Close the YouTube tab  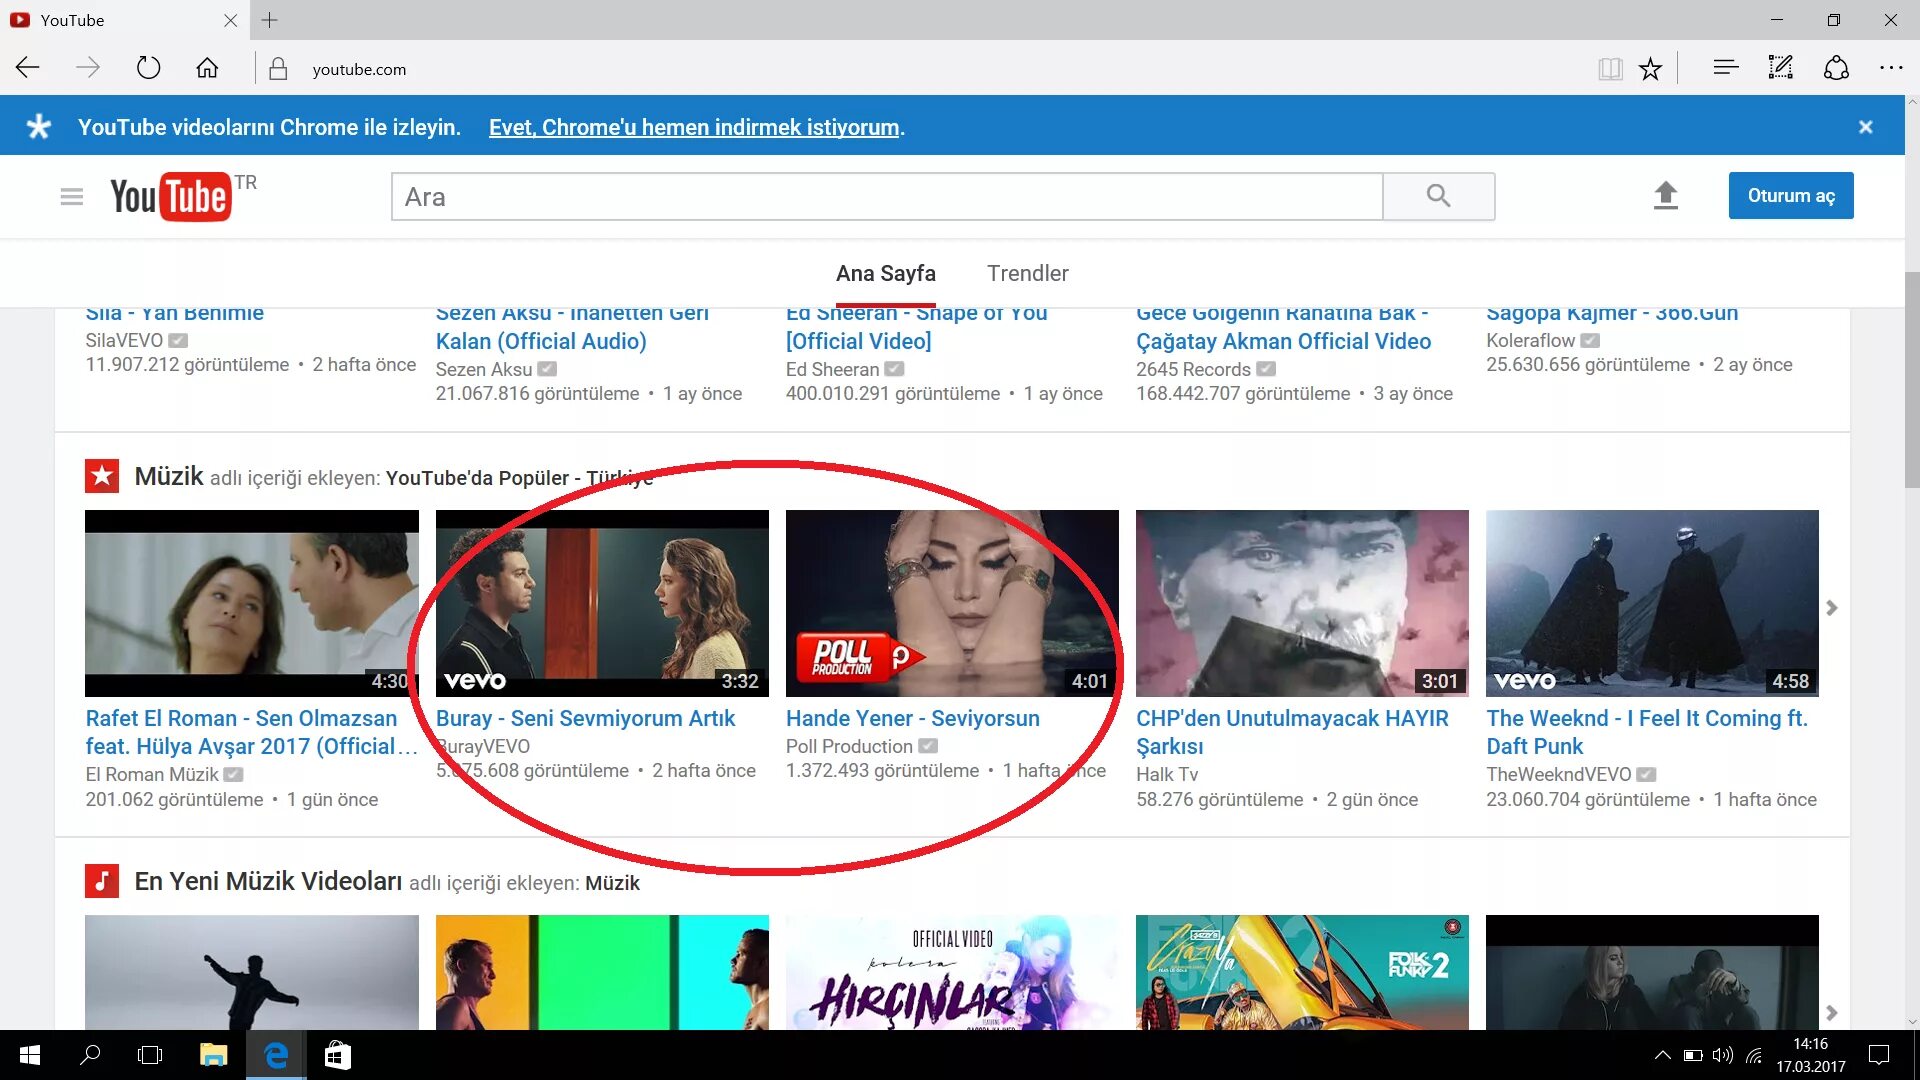[x=230, y=20]
